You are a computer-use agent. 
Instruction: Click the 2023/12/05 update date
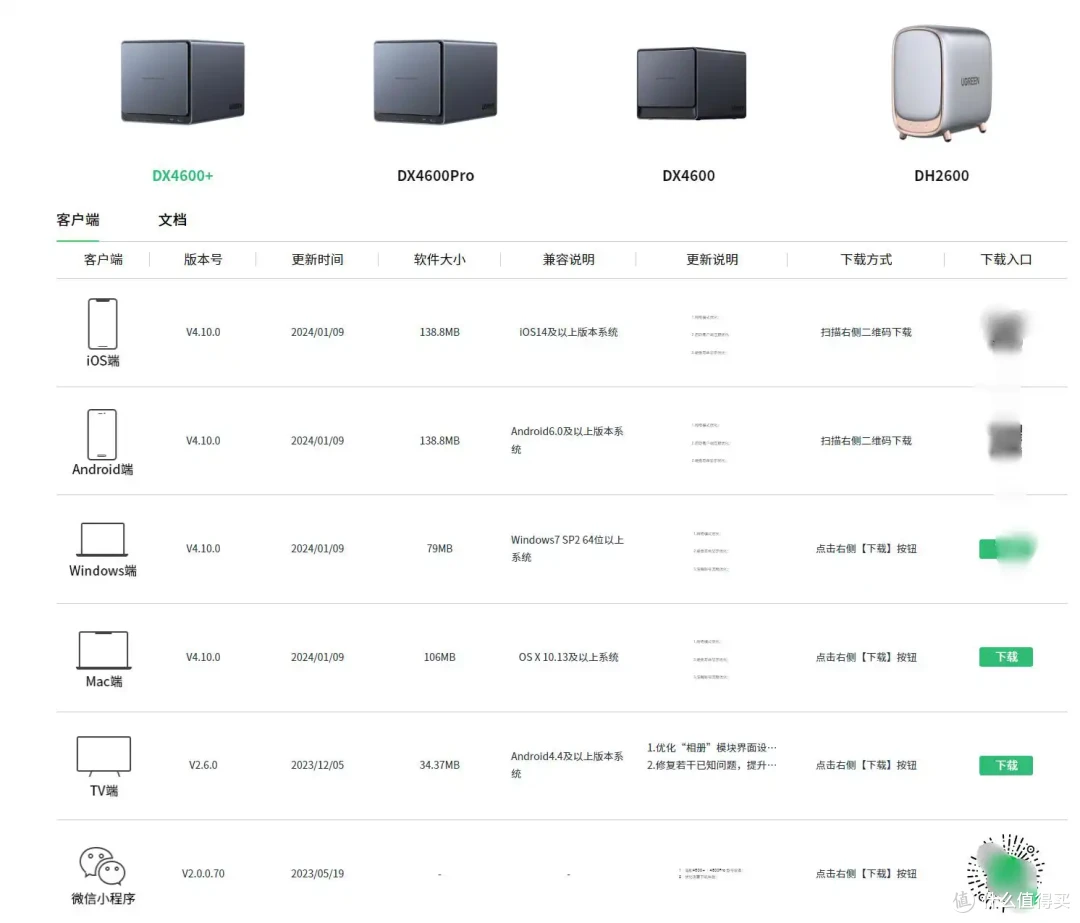coord(318,765)
